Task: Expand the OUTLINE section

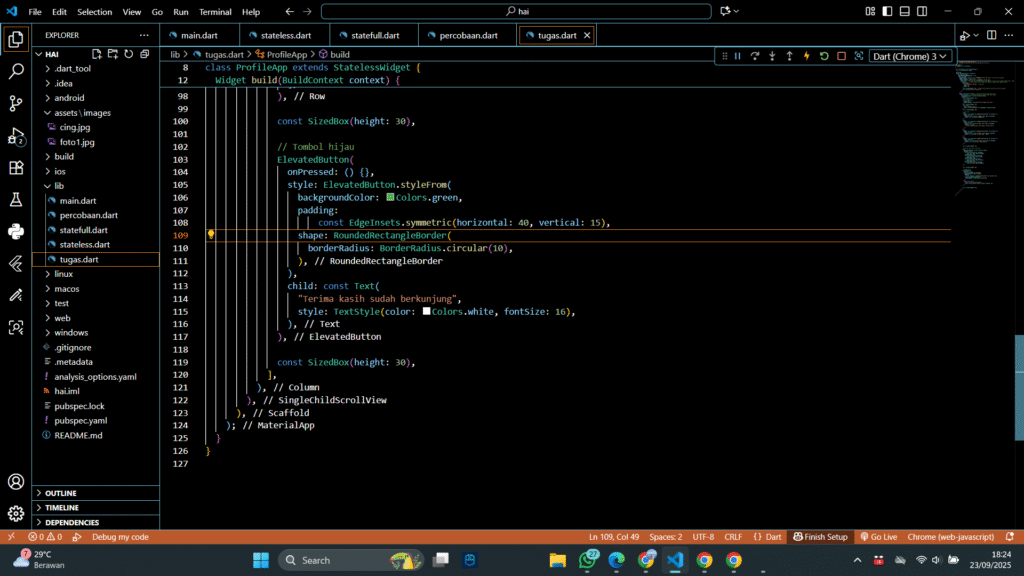Action: [x=60, y=493]
